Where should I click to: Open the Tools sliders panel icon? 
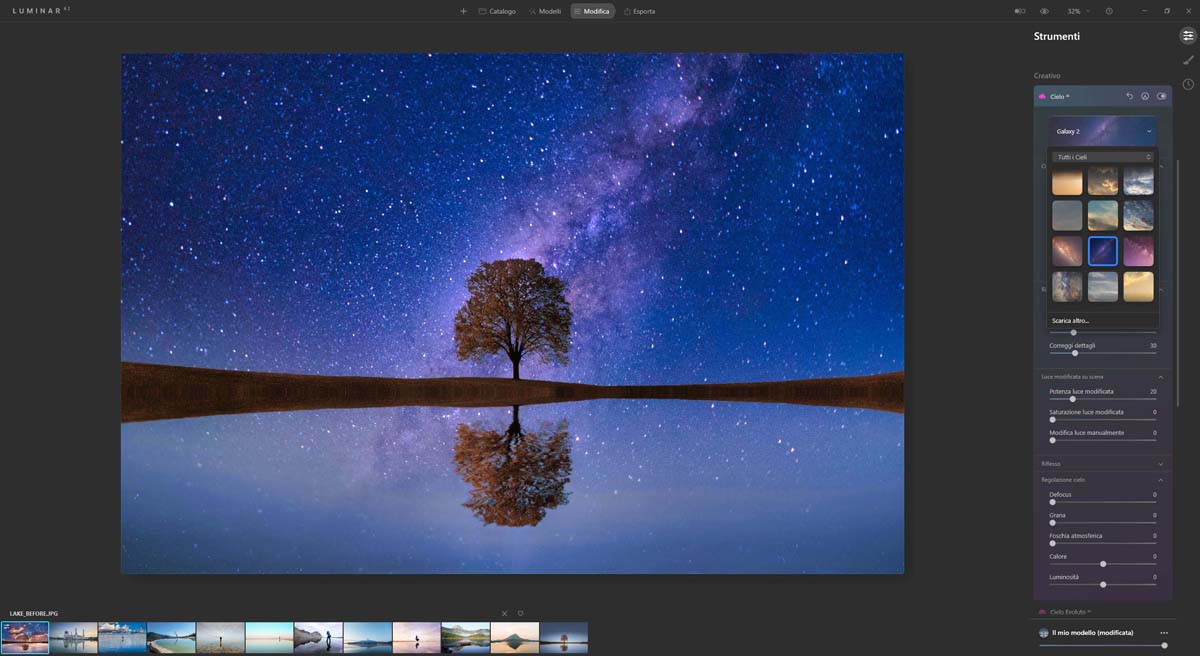coord(1188,36)
